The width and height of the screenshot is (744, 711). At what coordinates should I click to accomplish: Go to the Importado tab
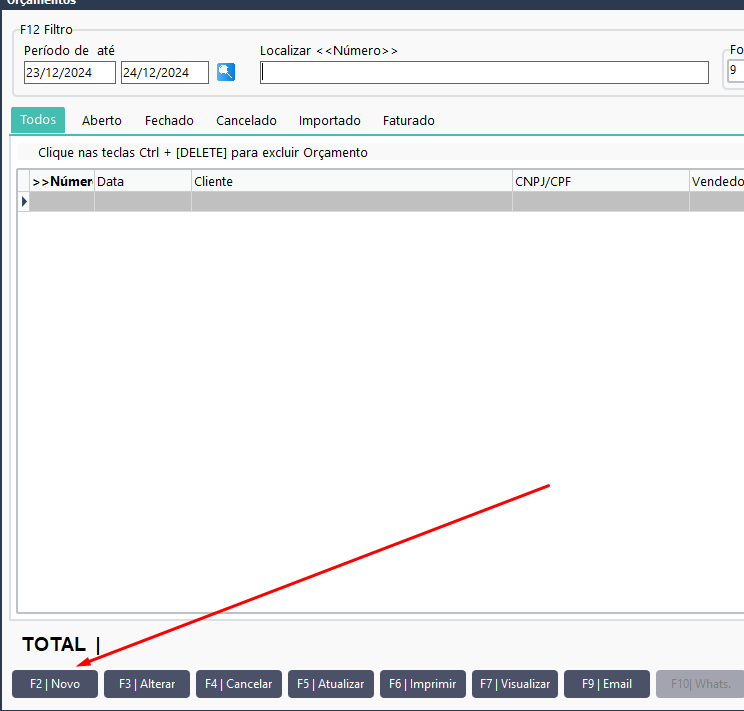coord(329,121)
